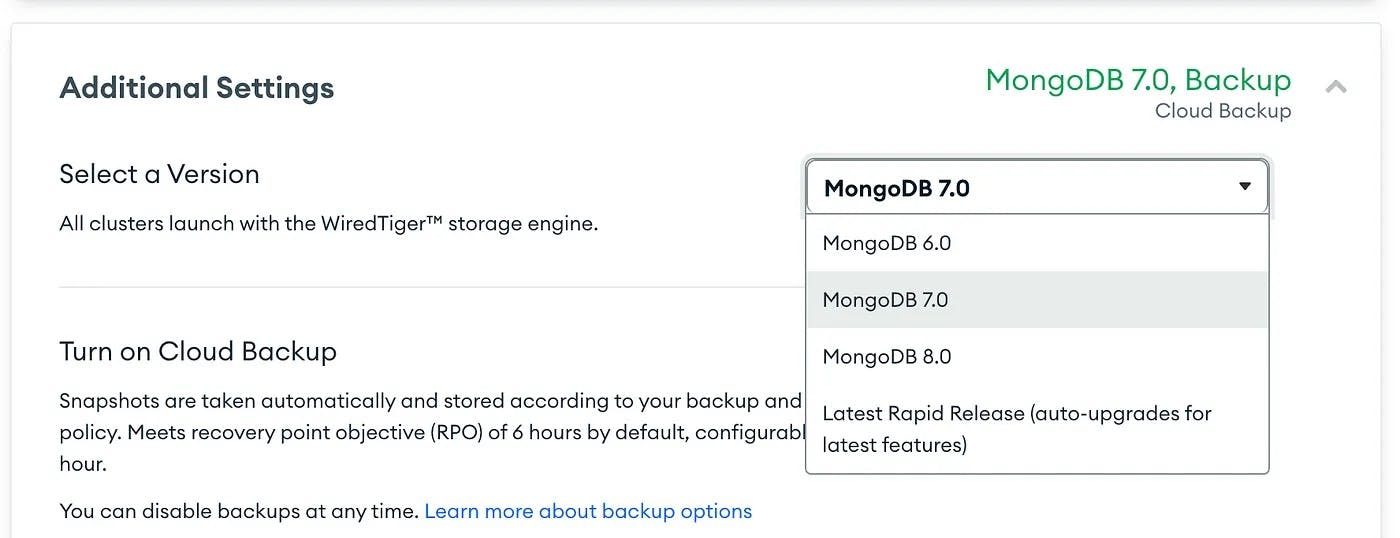
Task: Click the trailing "hour." text in backup description
Action: pyautogui.click(x=83, y=465)
